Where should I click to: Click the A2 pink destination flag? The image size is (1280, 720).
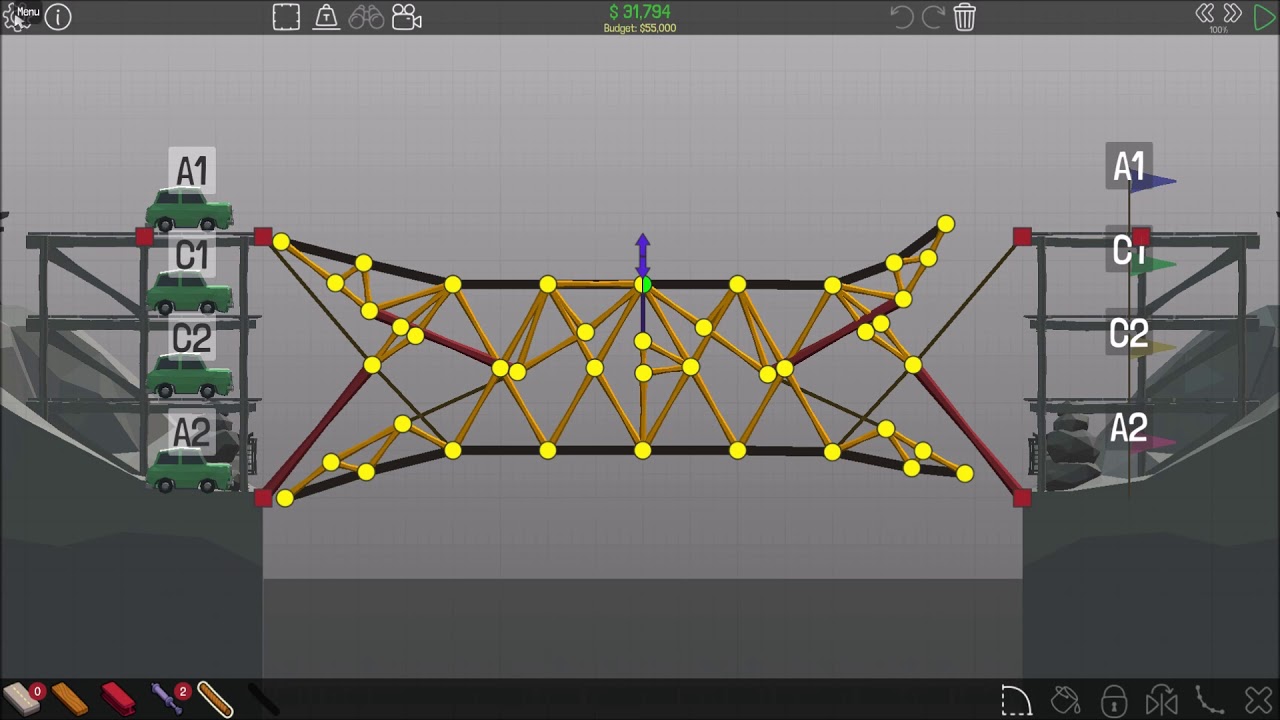(1154, 441)
